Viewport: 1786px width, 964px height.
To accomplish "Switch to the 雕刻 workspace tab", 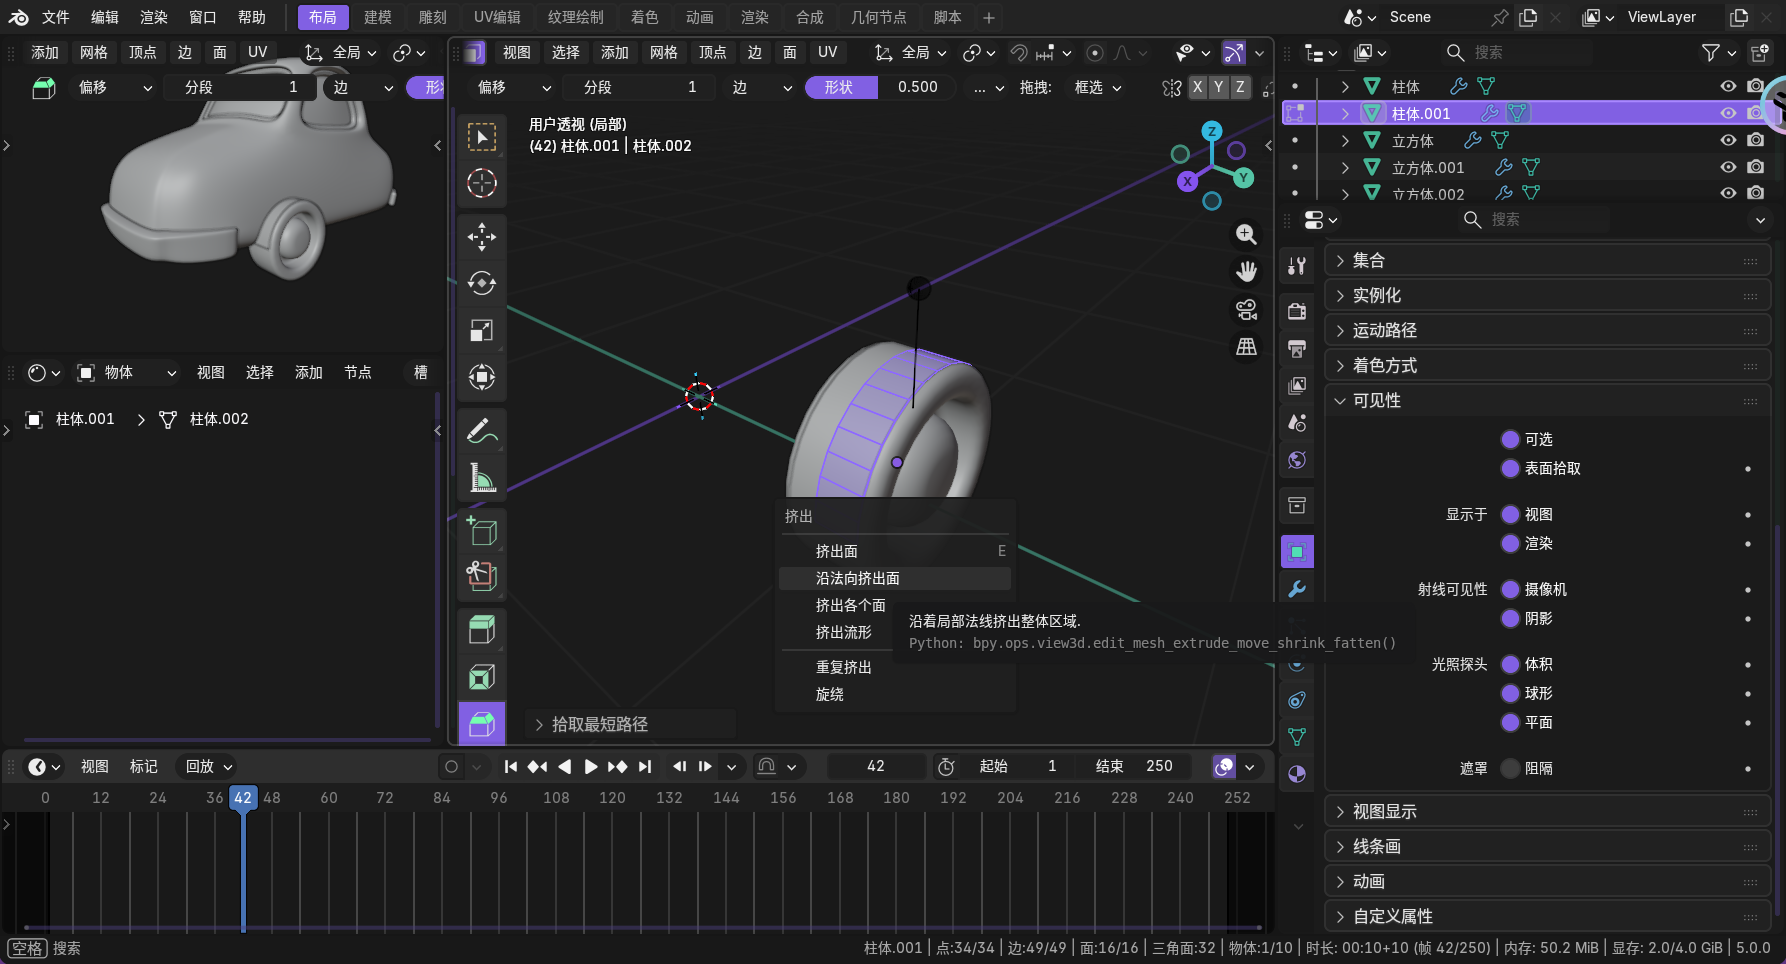I will pyautogui.click(x=432, y=17).
